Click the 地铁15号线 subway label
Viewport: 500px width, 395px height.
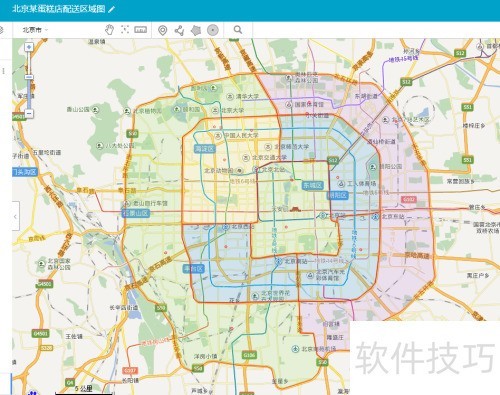pos(404,59)
